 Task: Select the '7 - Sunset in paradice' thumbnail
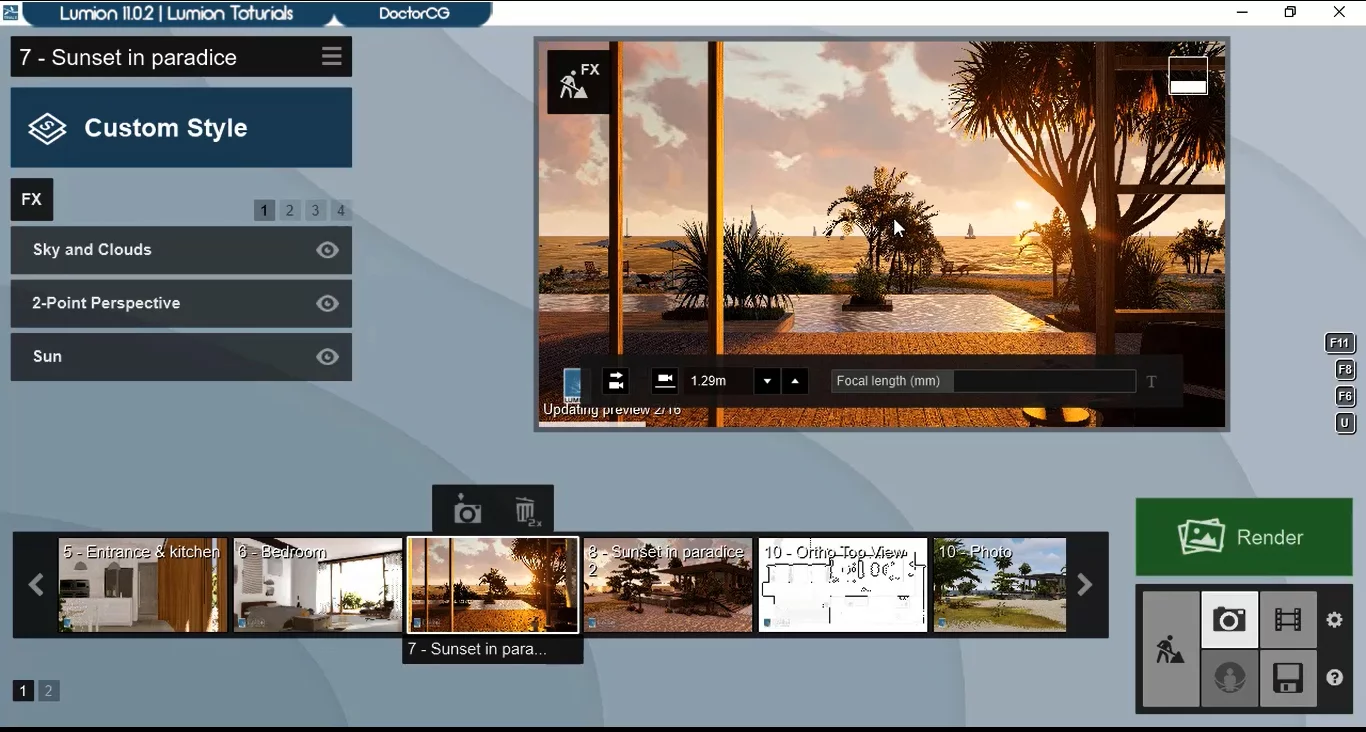[x=493, y=585]
